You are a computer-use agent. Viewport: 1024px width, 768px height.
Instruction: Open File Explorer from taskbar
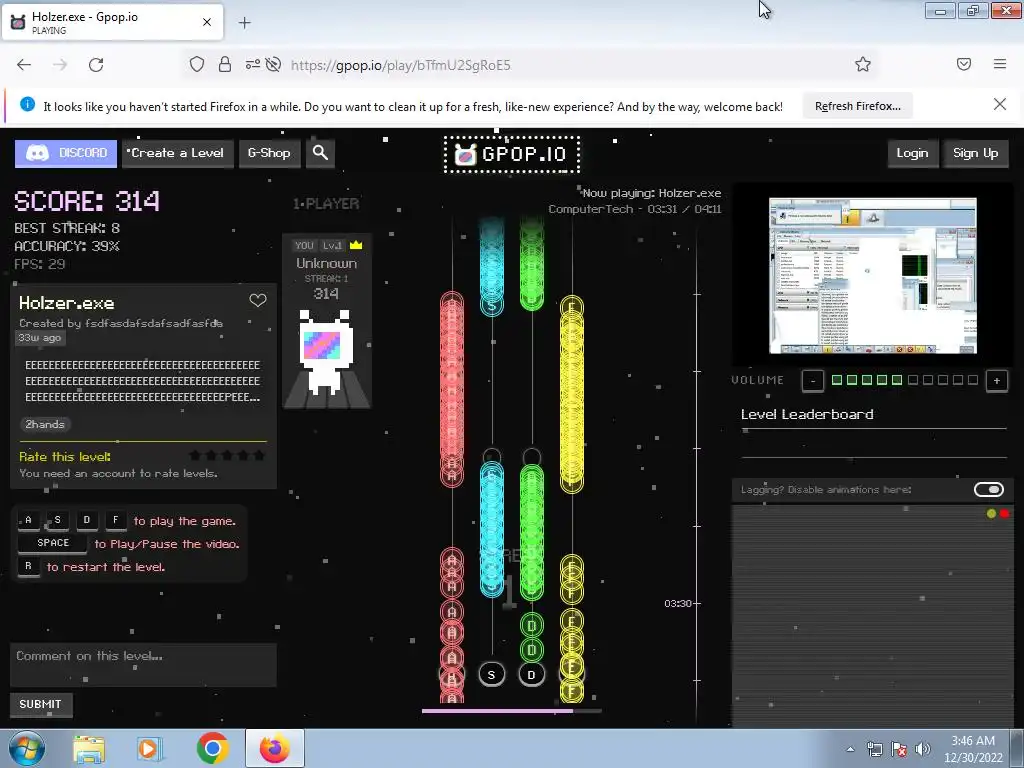89,748
